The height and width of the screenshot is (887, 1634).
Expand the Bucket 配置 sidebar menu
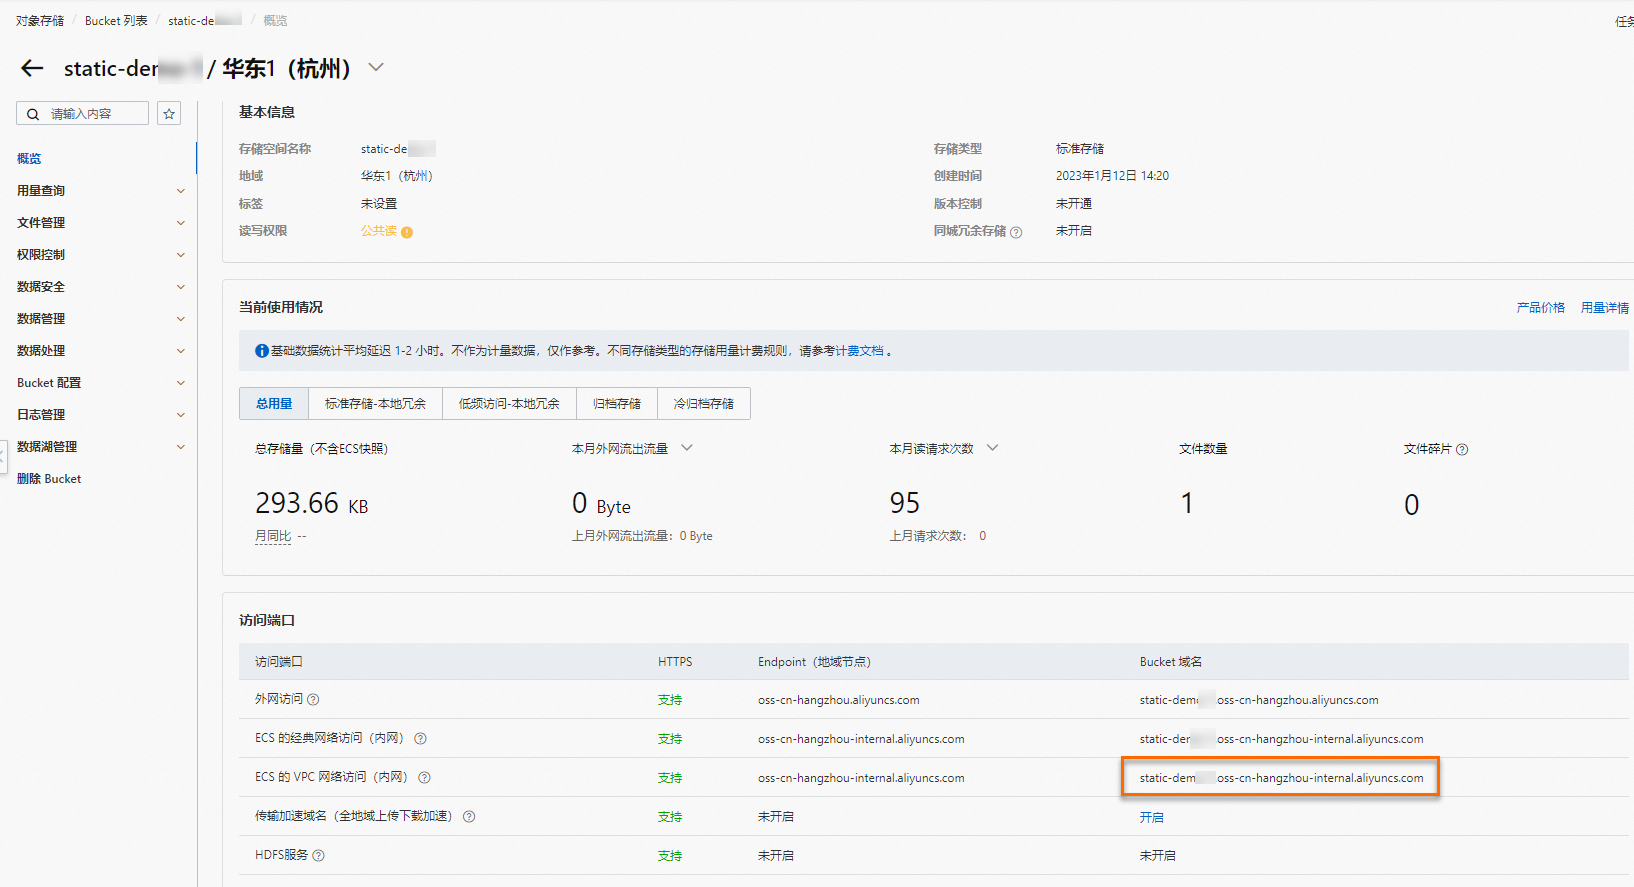pos(181,383)
